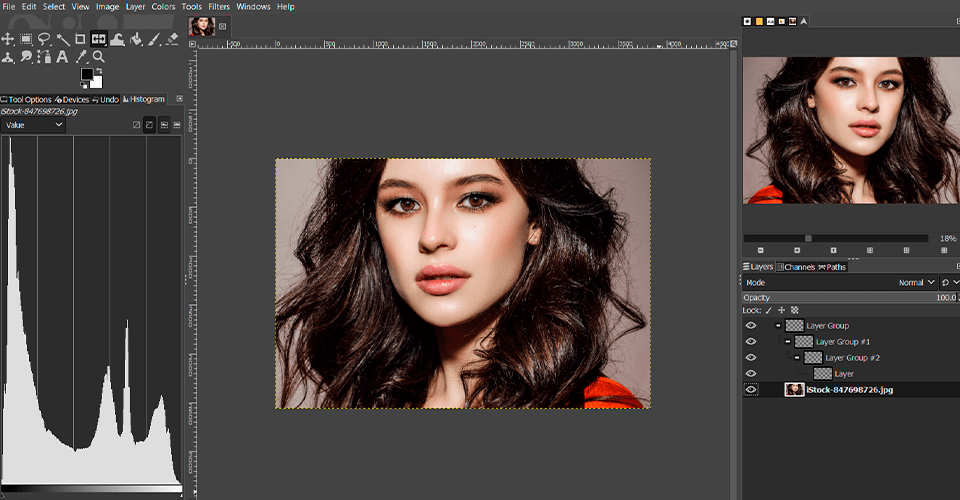The height and width of the screenshot is (500, 960).
Task: Open the layer Mode Normal dropdown
Action: click(915, 283)
